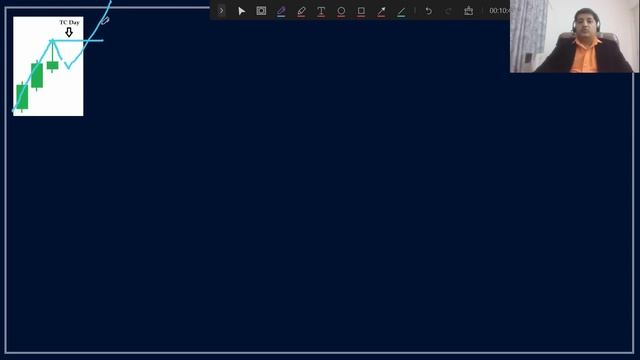The height and width of the screenshot is (360, 640).
Task: Select the pen drawing tool
Action: [x=281, y=11]
